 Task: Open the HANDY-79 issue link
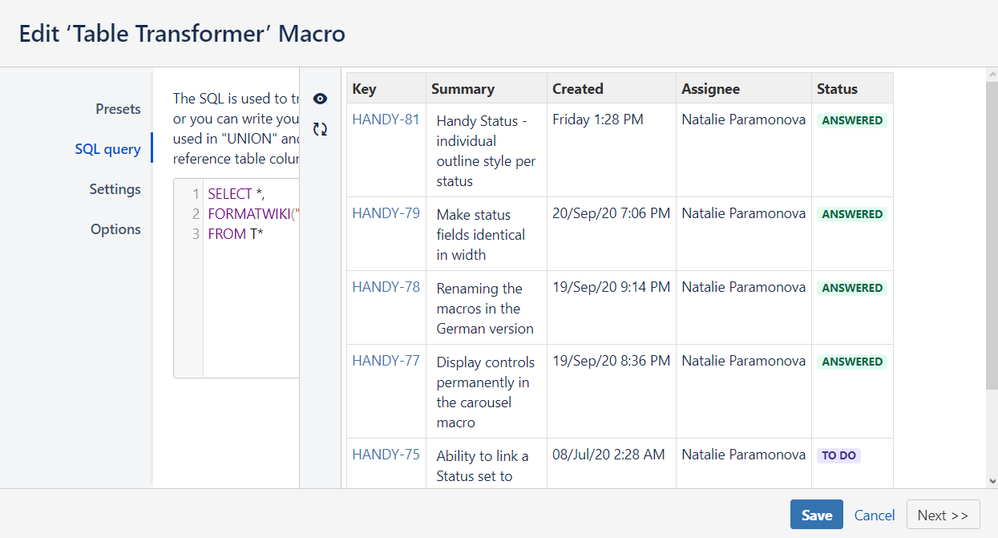point(386,213)
